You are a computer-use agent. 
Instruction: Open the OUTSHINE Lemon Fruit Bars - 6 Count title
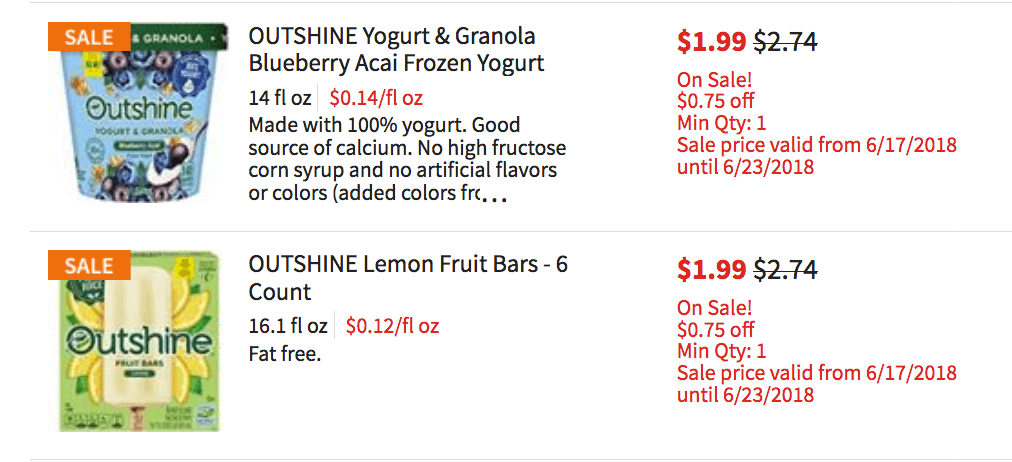point(408,278)
